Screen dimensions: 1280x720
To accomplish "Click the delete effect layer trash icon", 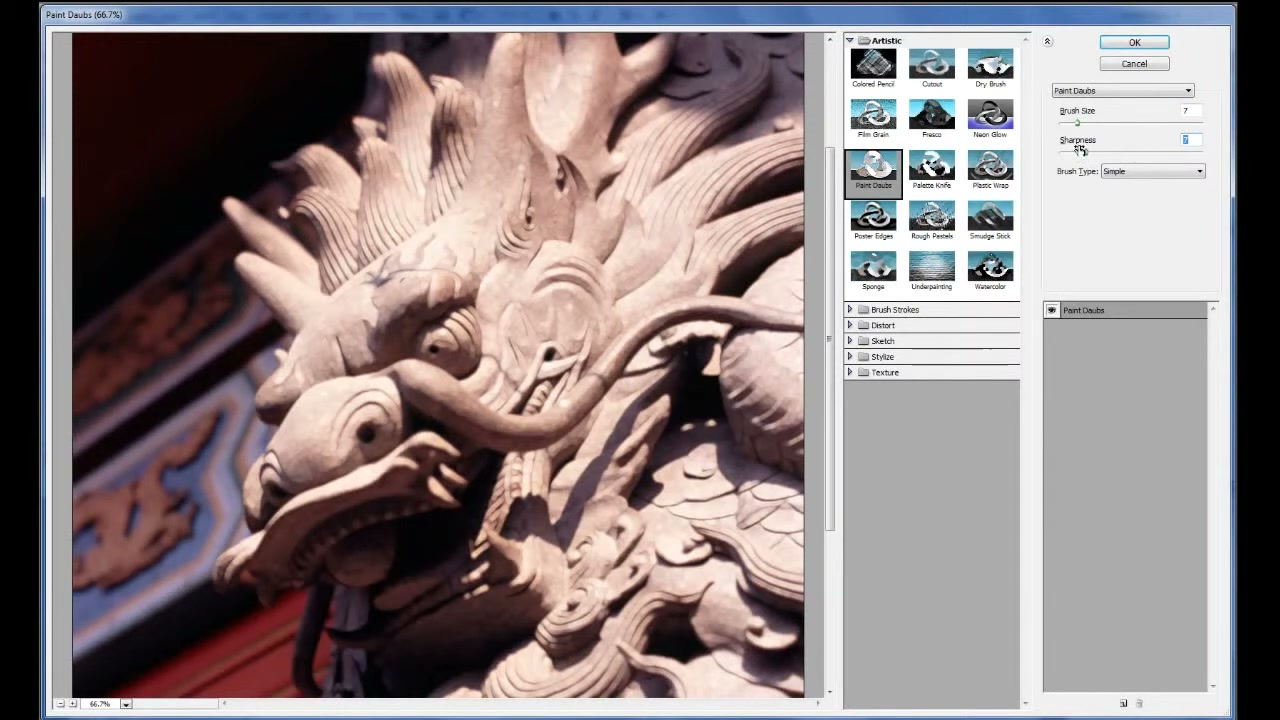I will [1139, 704].
